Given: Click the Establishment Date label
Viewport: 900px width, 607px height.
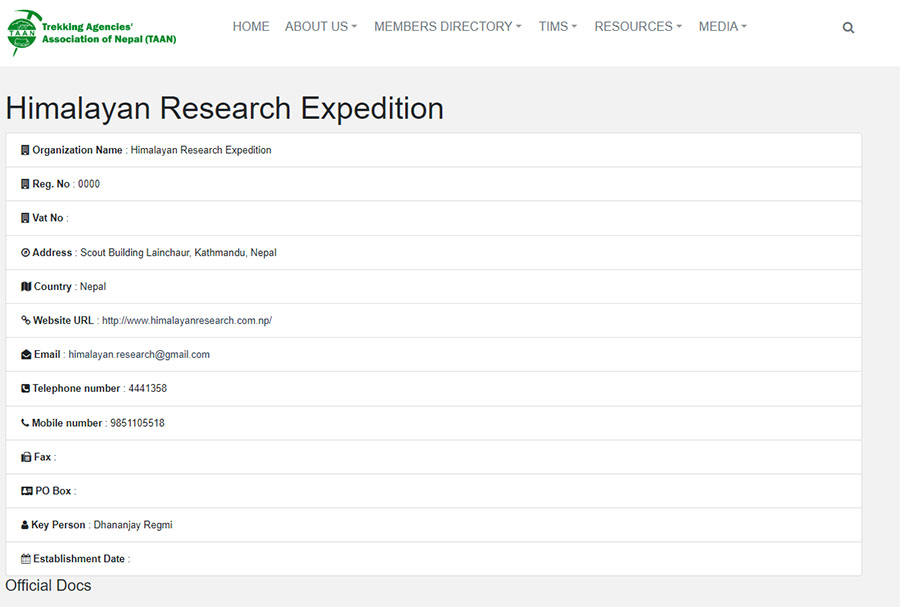Looking at the screenshot, I should 79,559.
